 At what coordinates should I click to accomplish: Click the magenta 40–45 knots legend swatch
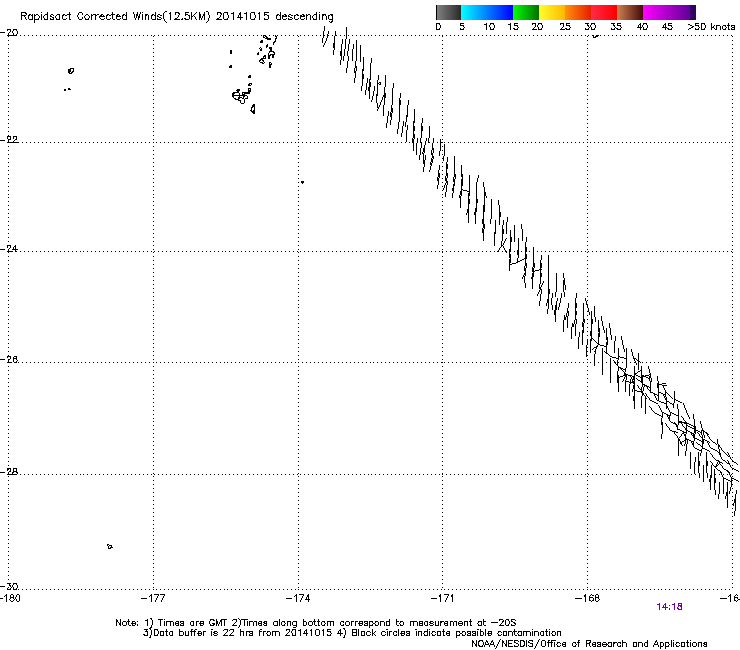(x=656, y=12)
